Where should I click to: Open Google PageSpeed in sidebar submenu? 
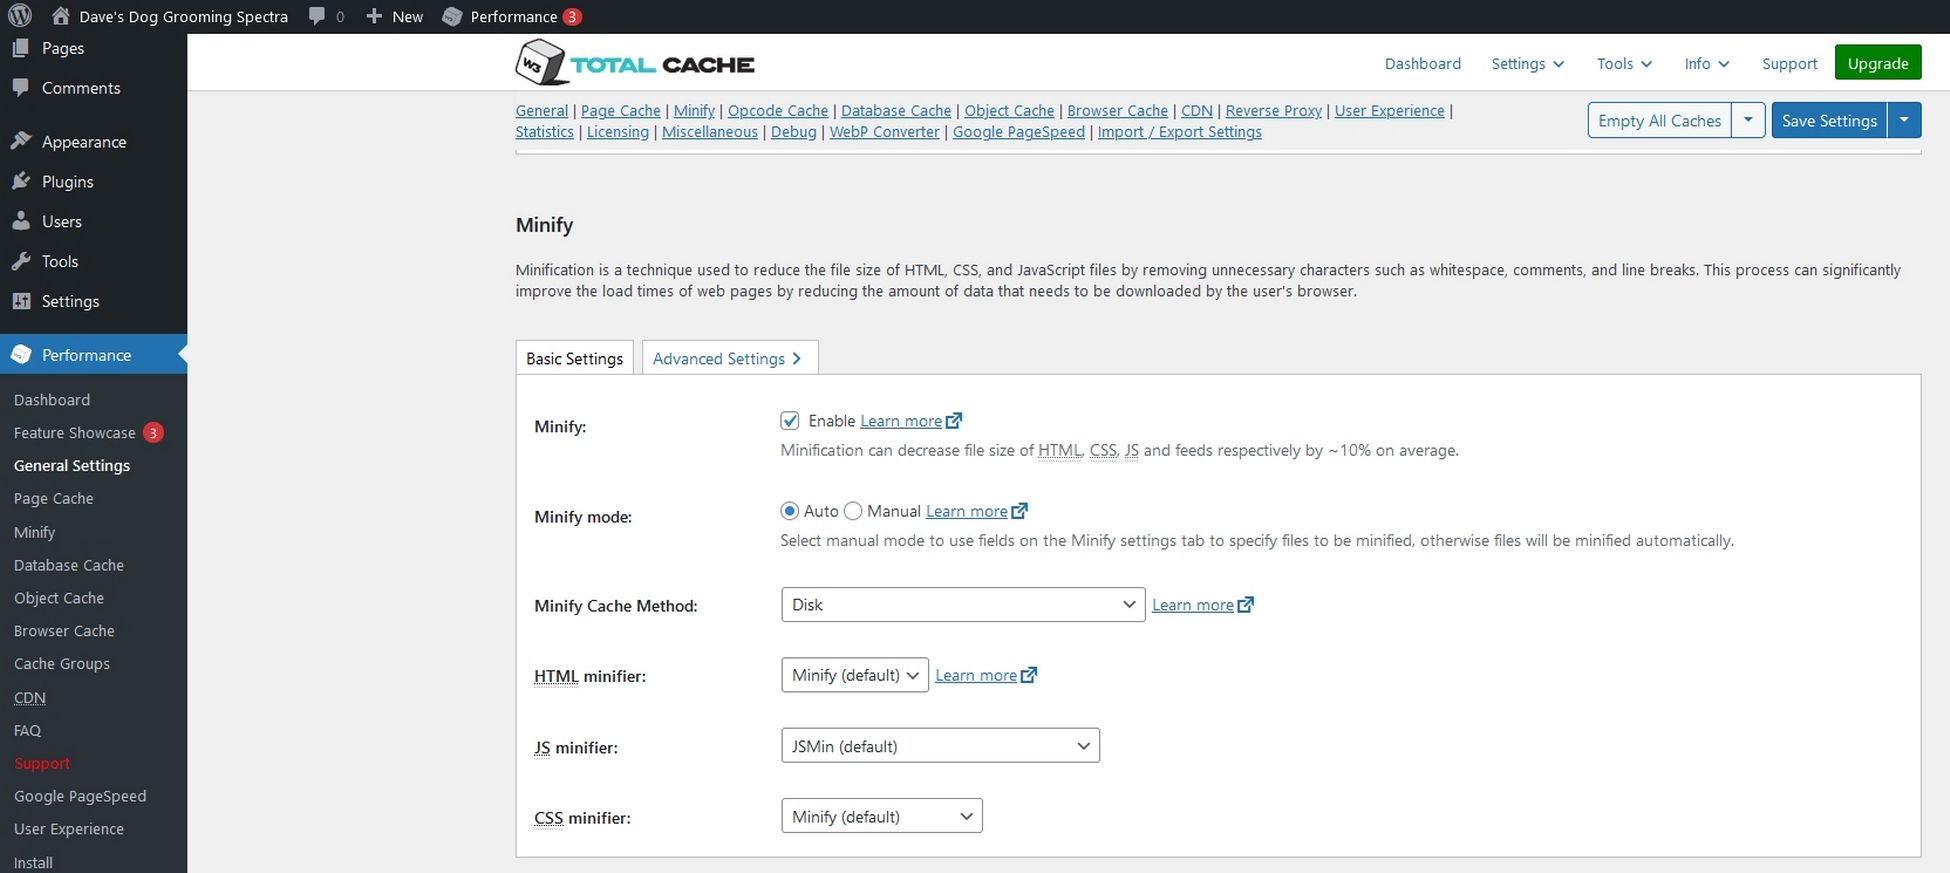[x=80, y=796]
